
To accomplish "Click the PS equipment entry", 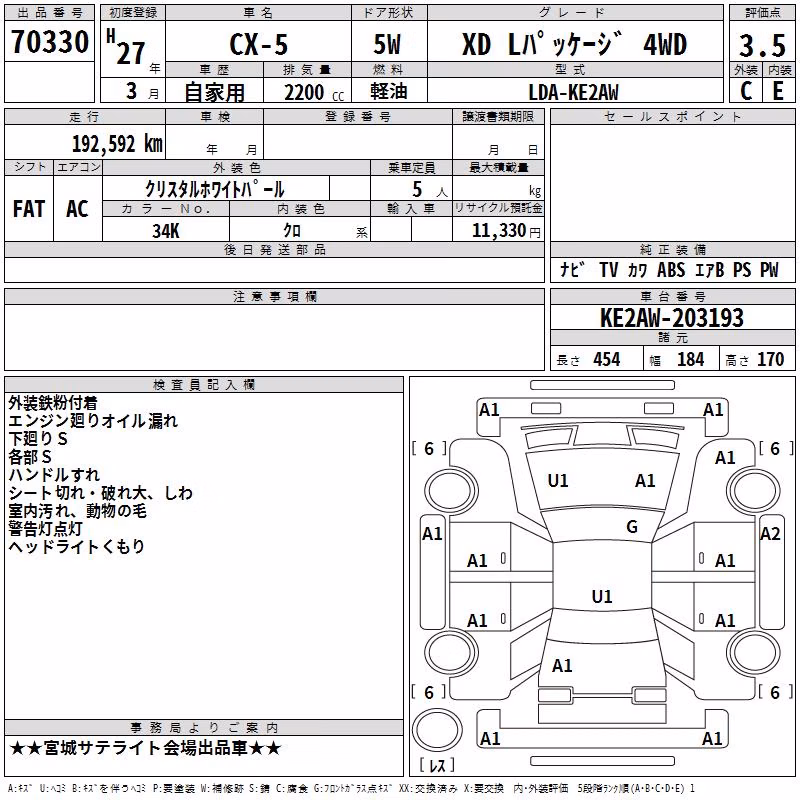I will [x=742, y=270].
